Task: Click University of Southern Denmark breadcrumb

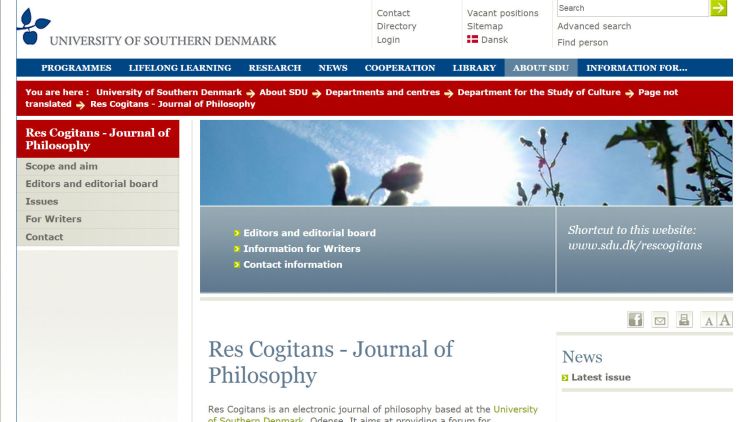Action: coord(169,92)
